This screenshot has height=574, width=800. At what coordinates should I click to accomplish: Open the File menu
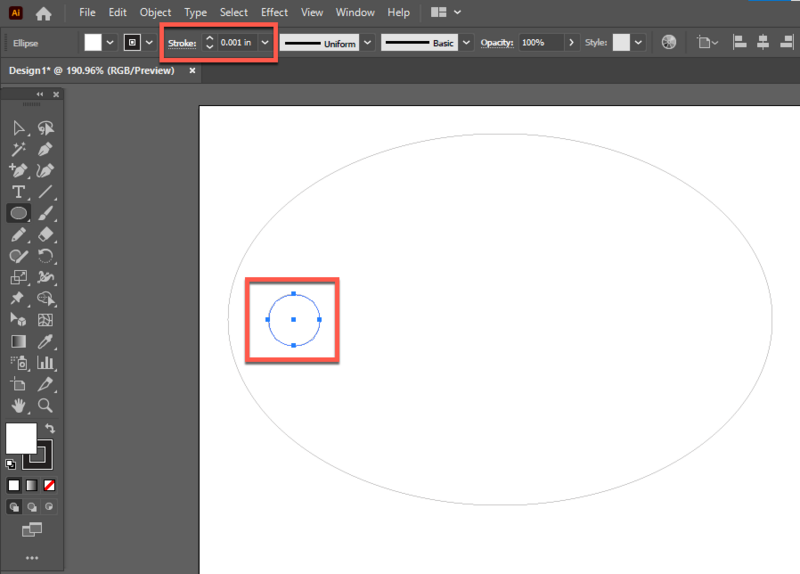87,12
